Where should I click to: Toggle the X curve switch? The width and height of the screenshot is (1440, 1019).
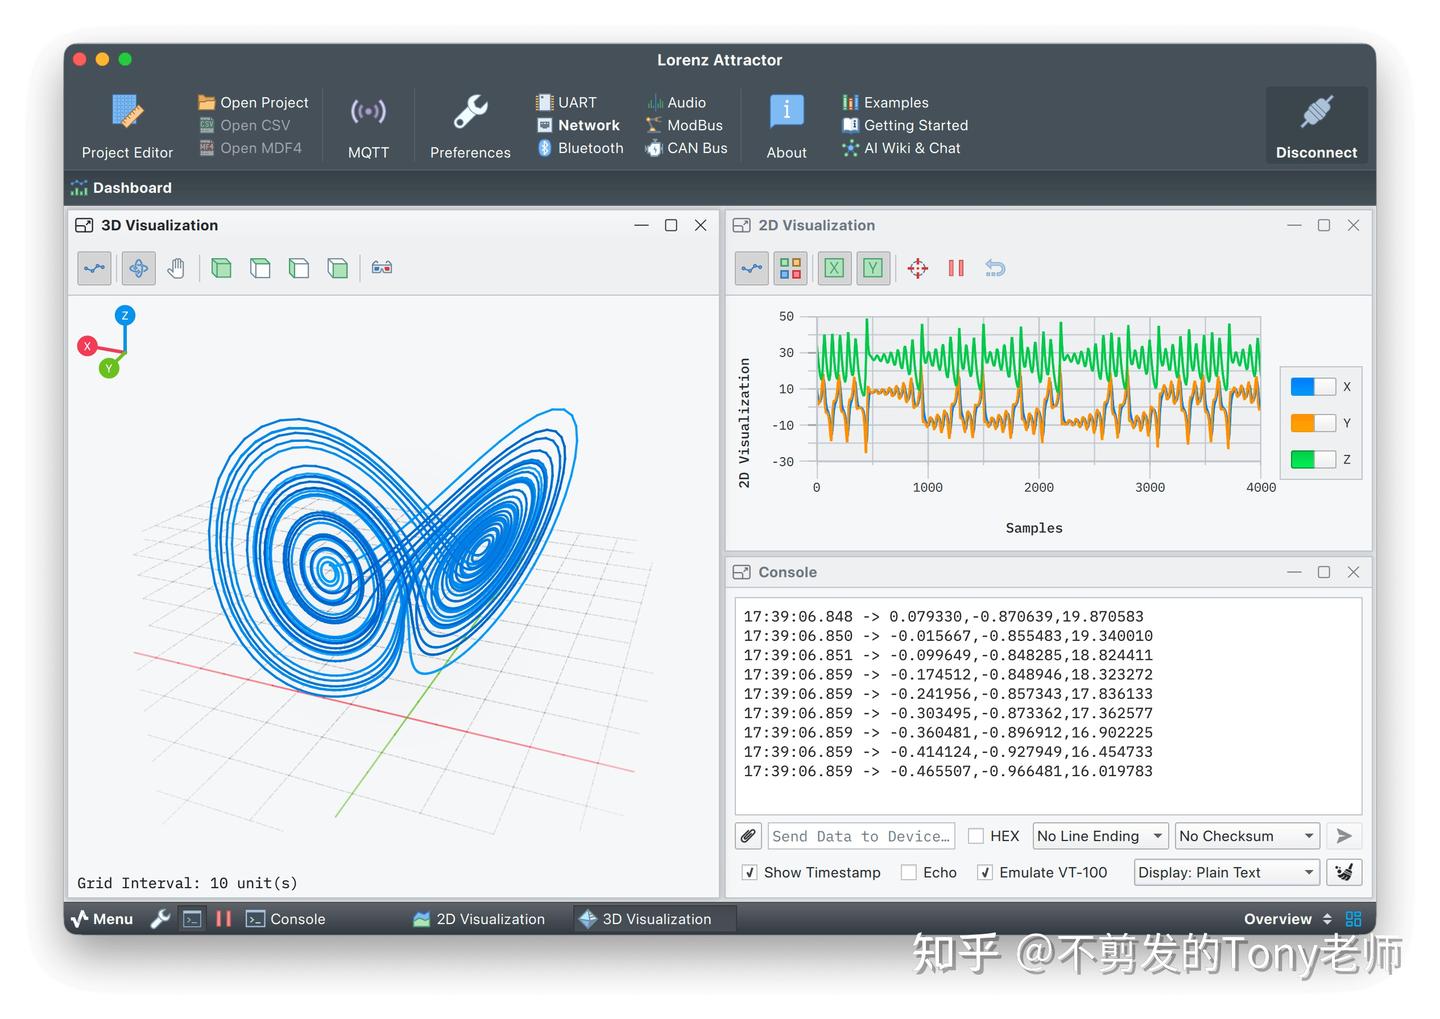[x=1313, y=387]
